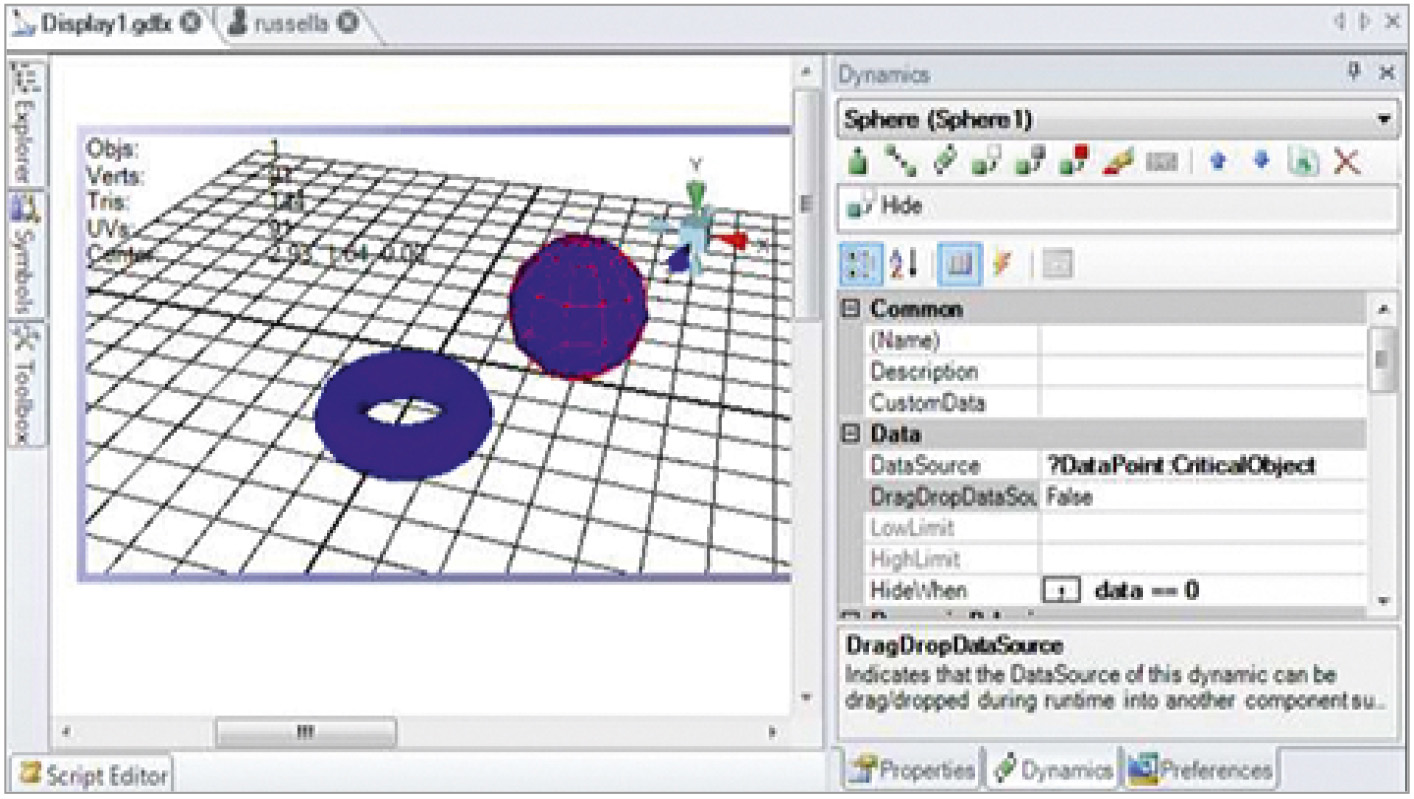Edit the DataSource value ?DataPoint:CriticalObject

click(x=1203, y=465)
